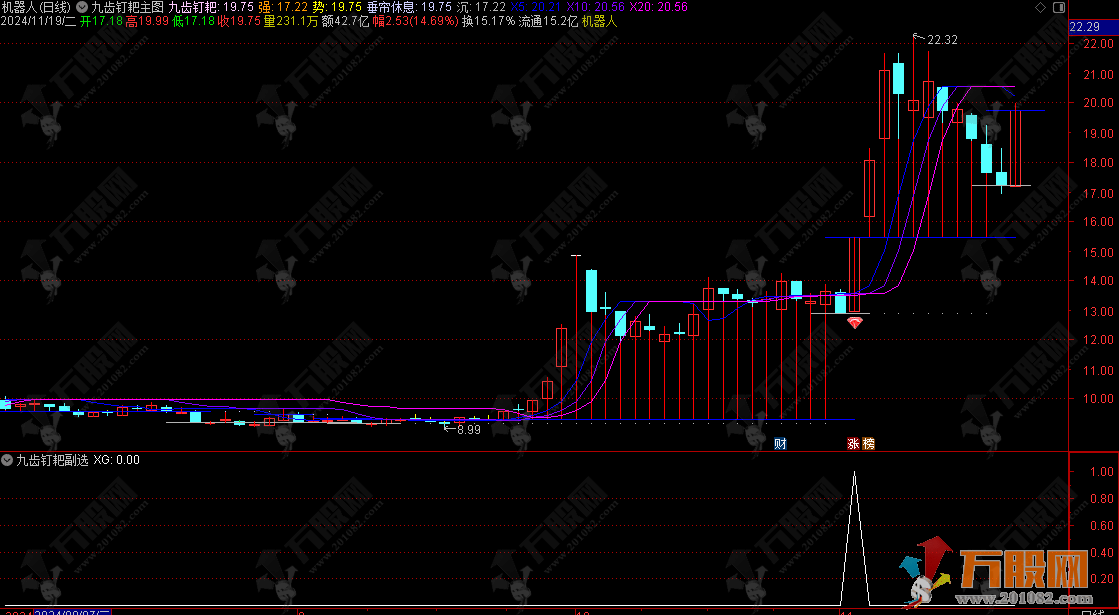1119x615 pixels.
Task: Click the red gem signal marker under the candle
Action: tap(854, 323)
